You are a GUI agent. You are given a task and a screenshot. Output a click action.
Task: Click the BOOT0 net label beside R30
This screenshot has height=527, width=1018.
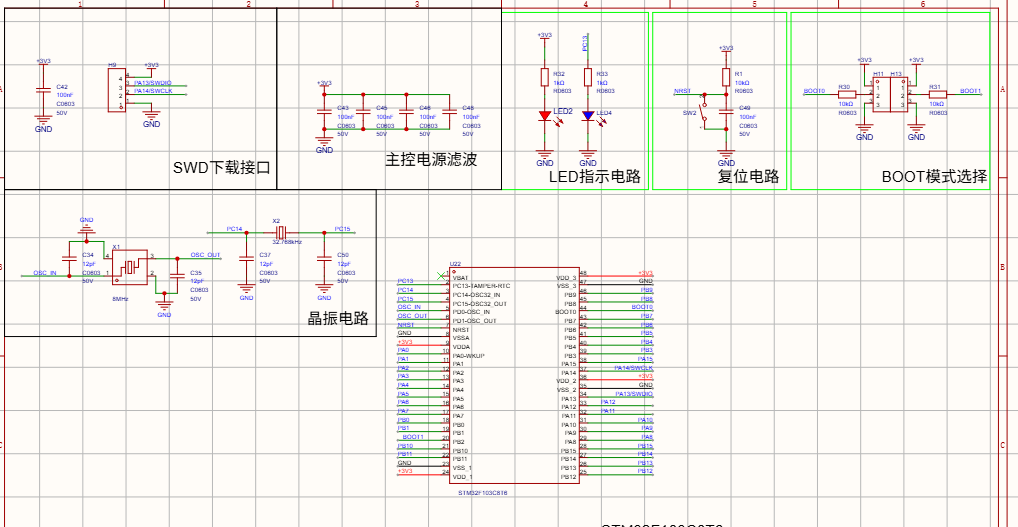click(813, 92)
